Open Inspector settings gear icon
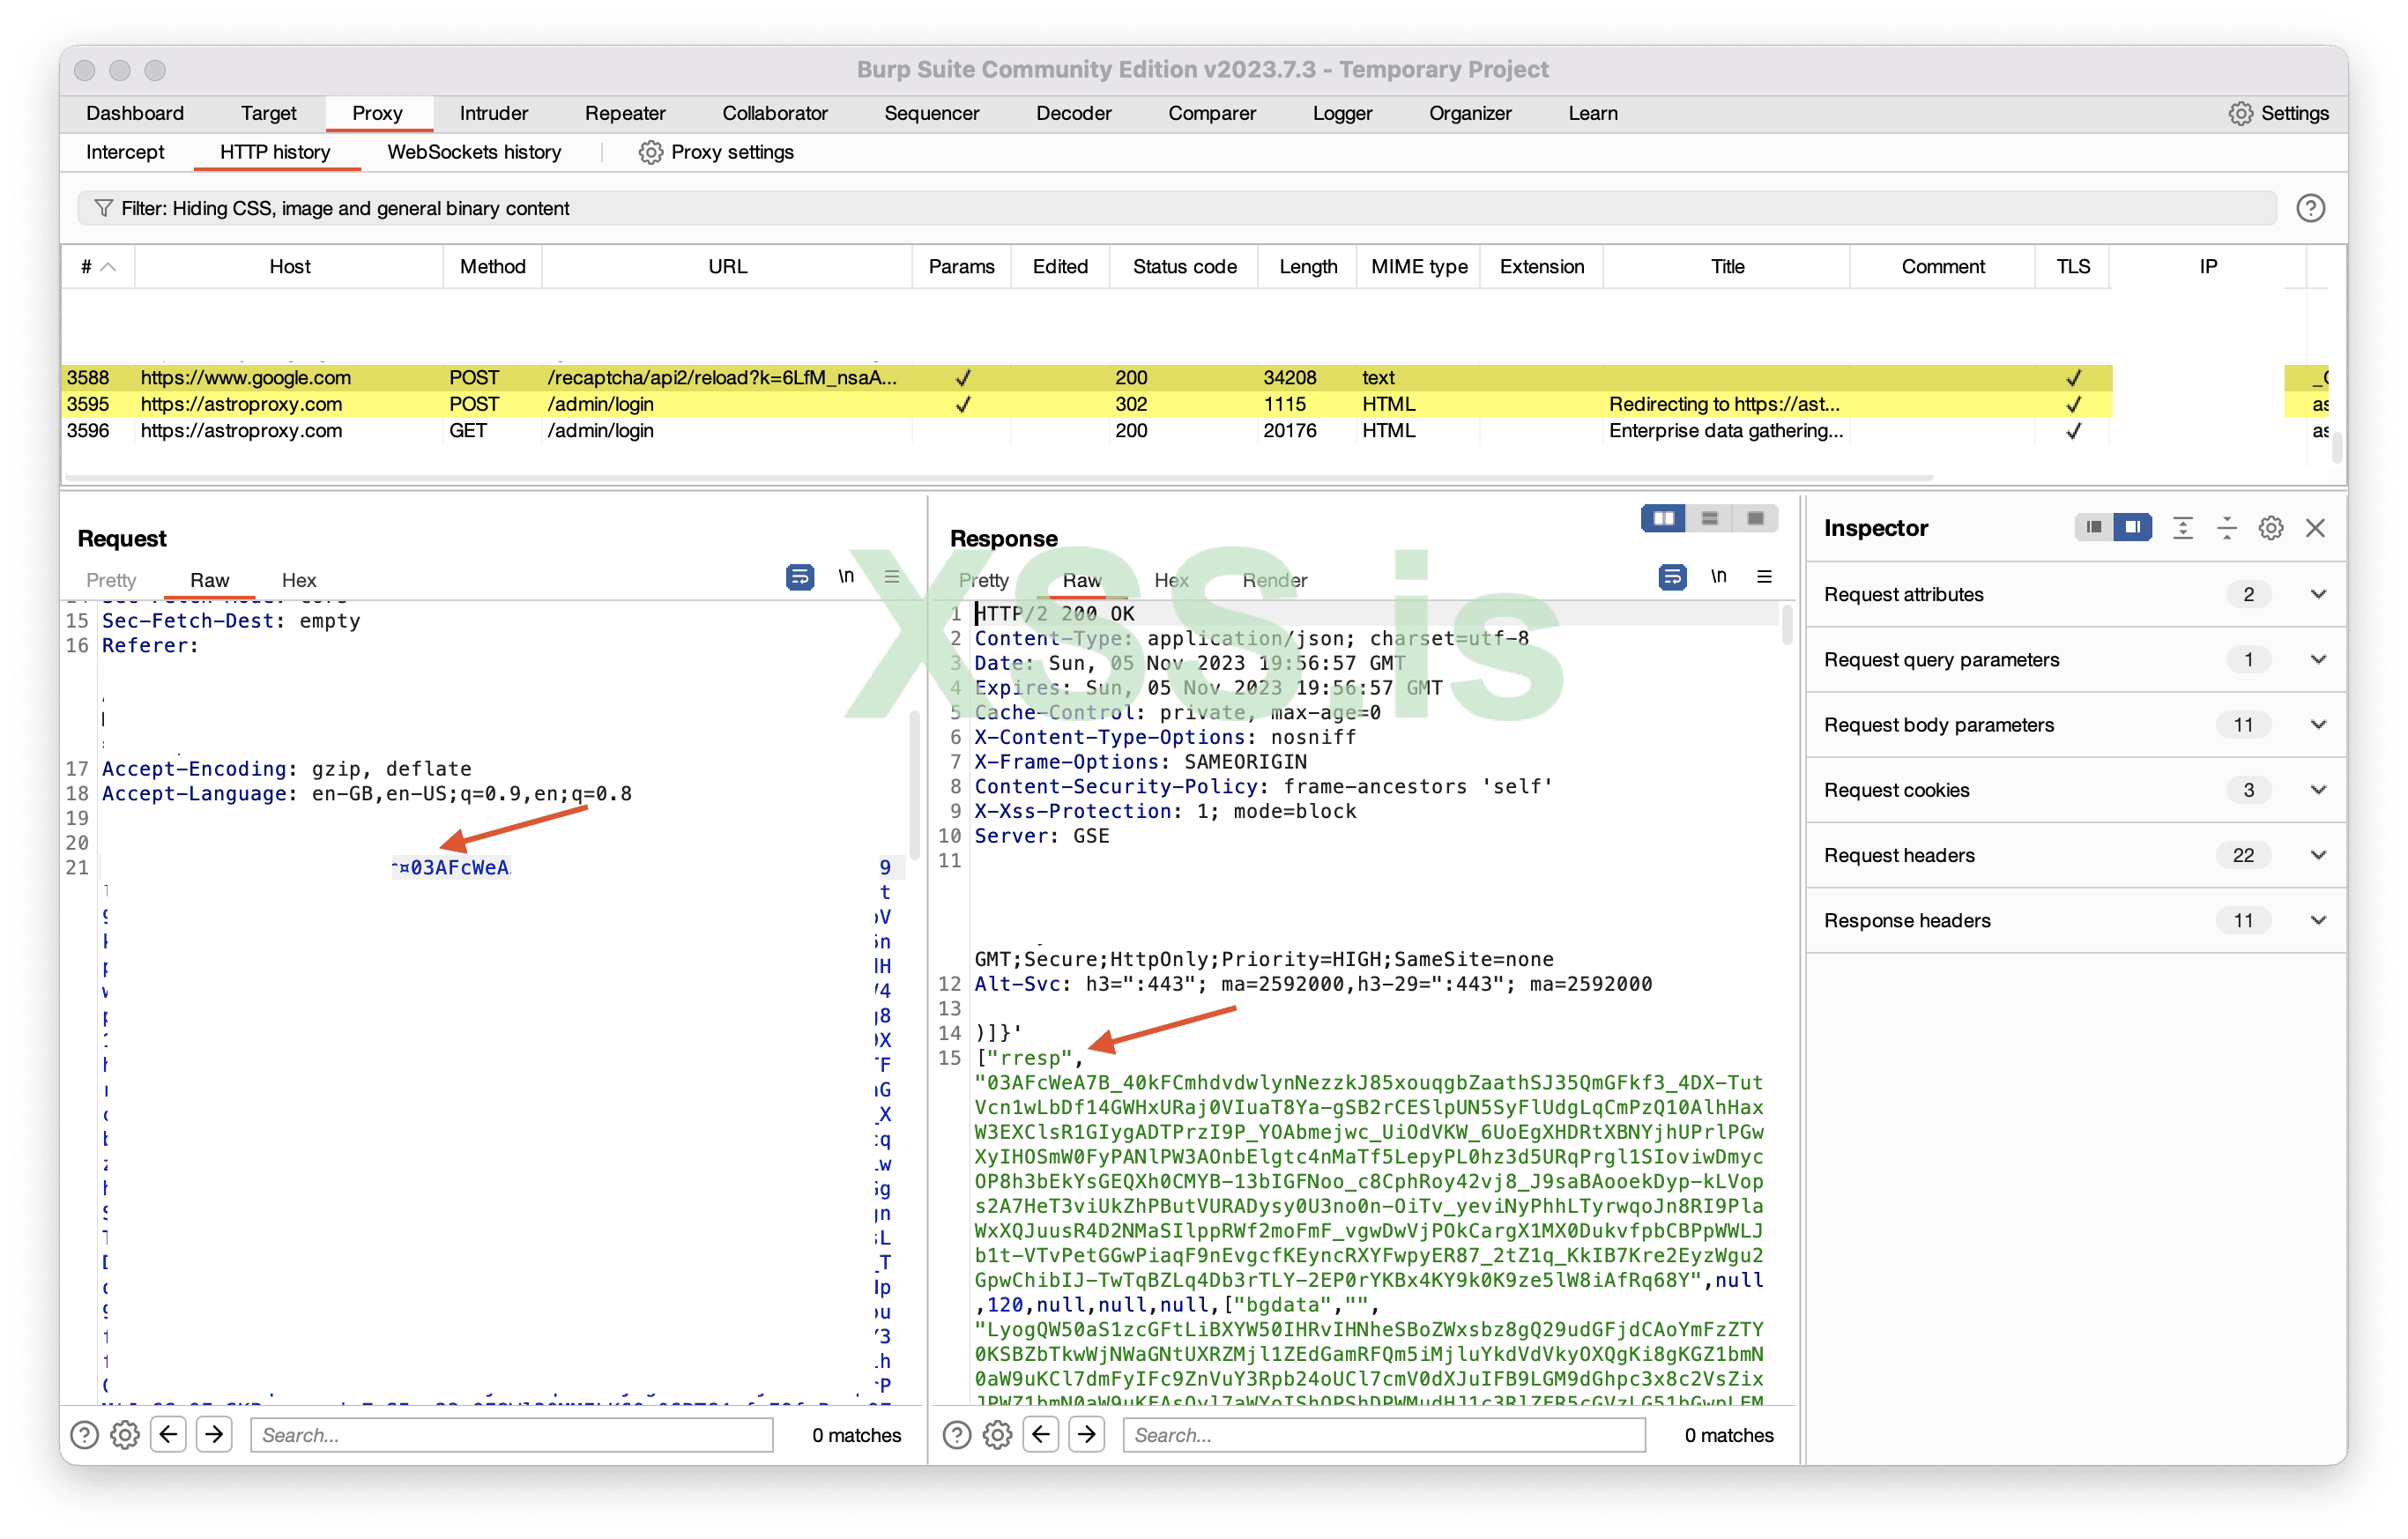 tap(2270, 528)
